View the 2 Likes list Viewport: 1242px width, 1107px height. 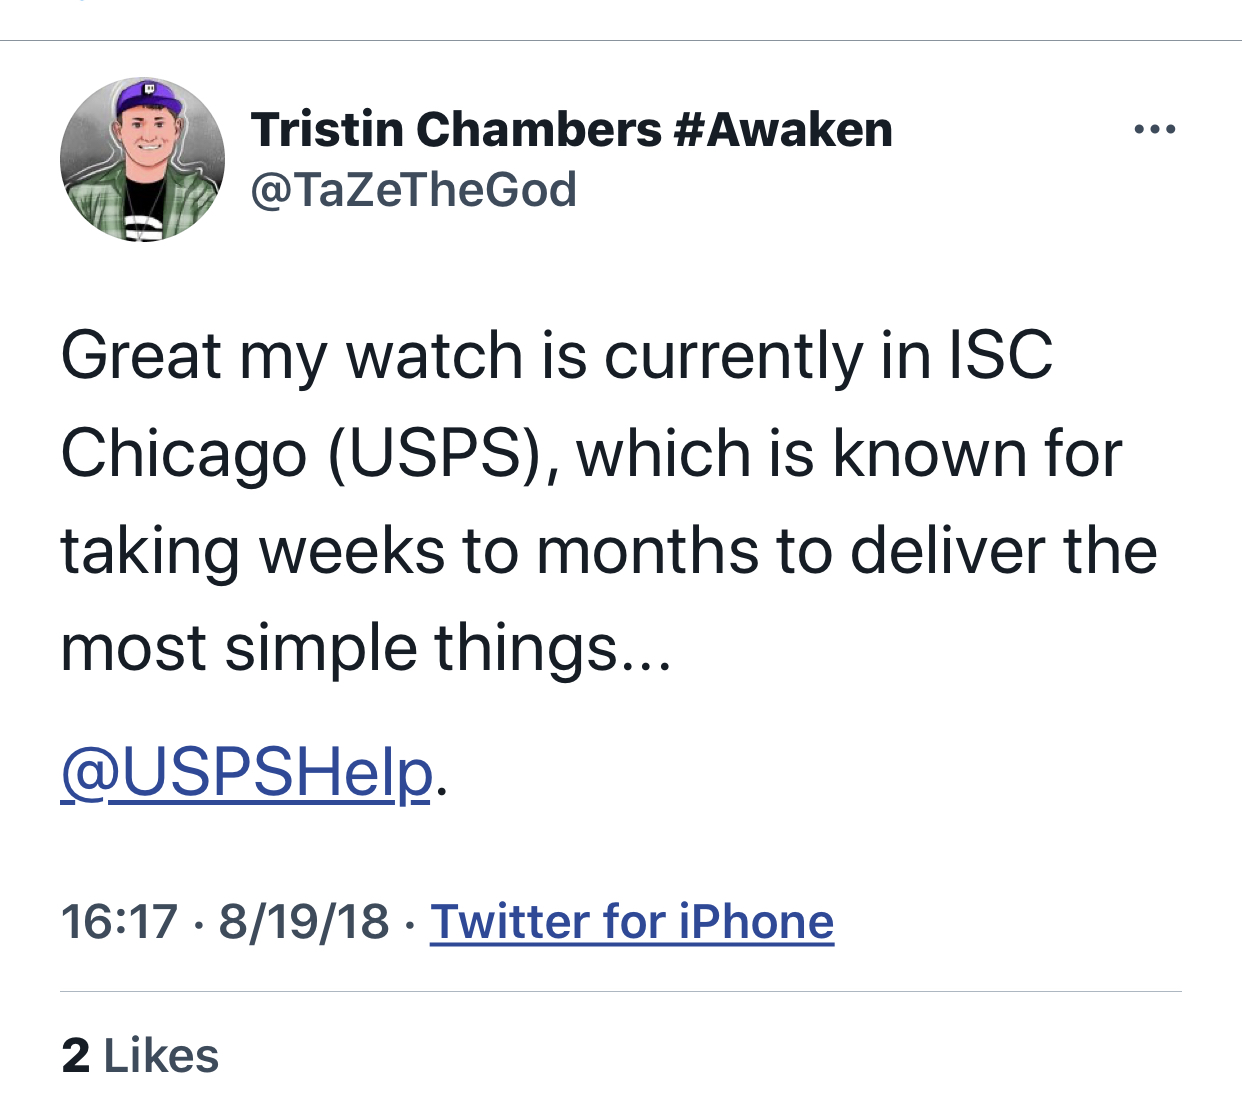click(x=140, y=1056)
